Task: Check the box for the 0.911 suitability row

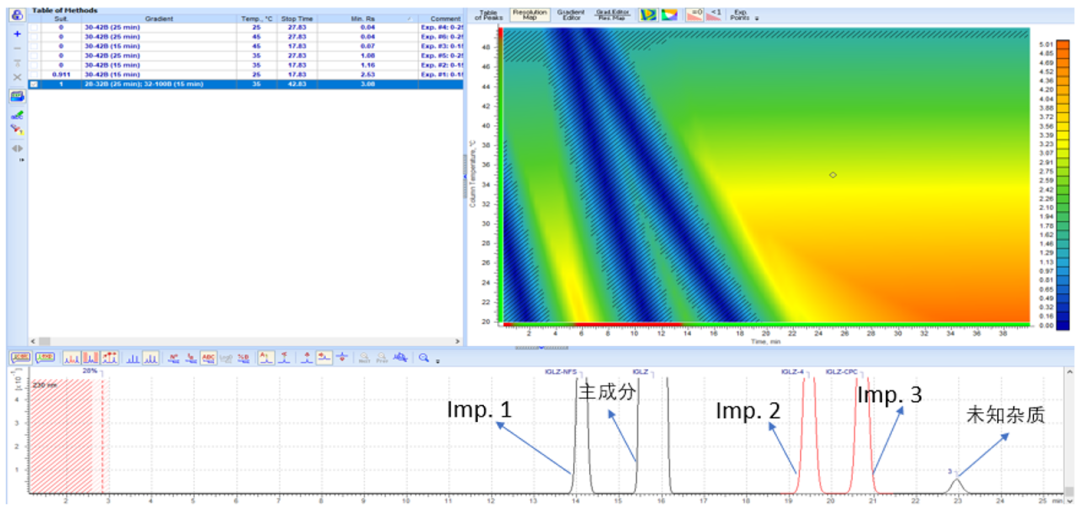Action: 33,74
